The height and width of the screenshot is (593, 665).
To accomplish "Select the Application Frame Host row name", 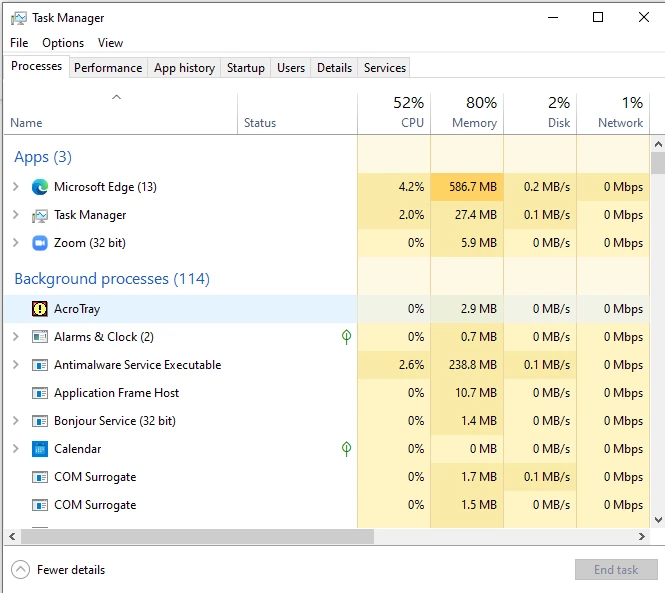I will [117, 393].
